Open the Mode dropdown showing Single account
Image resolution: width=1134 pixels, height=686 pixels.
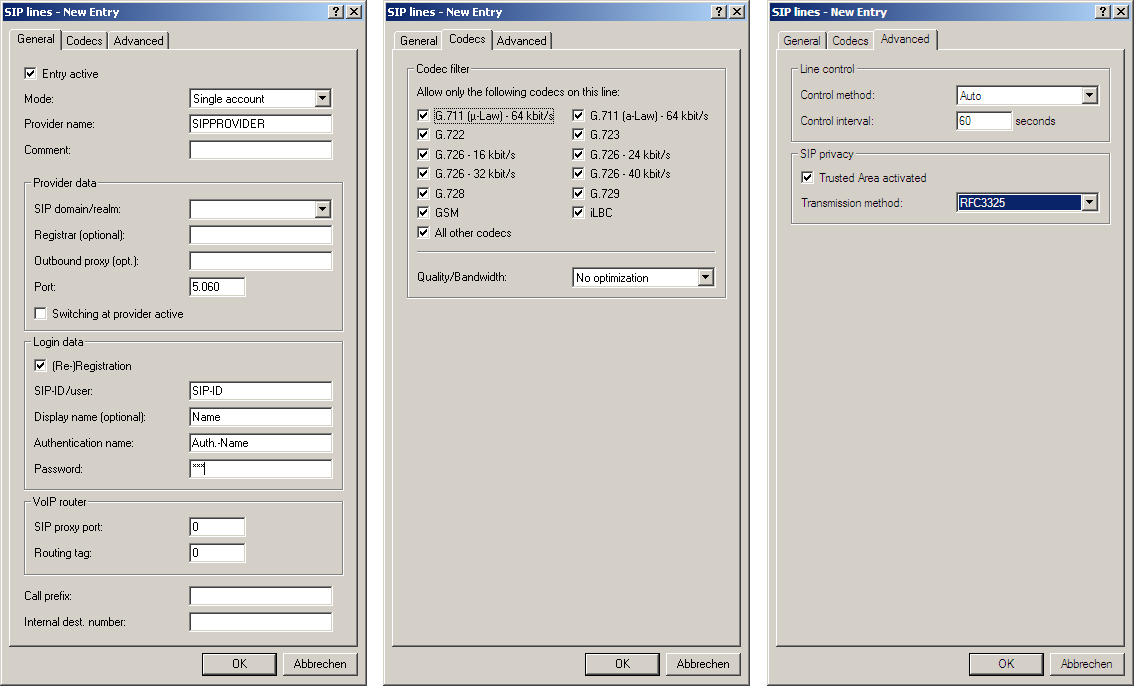322,99
